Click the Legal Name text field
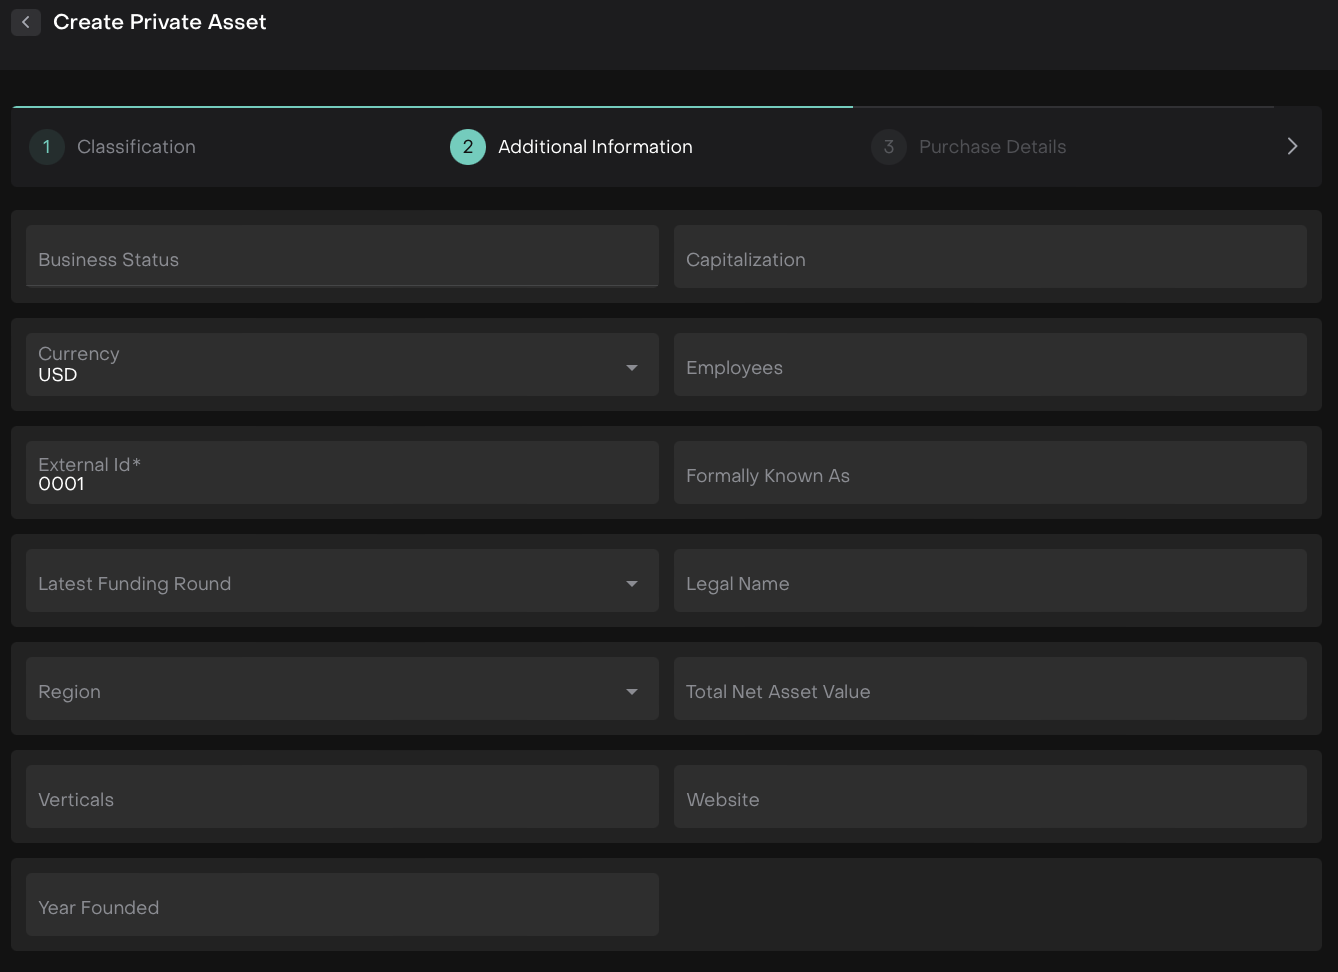The height and width of the screenshot is (972, 1338). click(990, 581)
